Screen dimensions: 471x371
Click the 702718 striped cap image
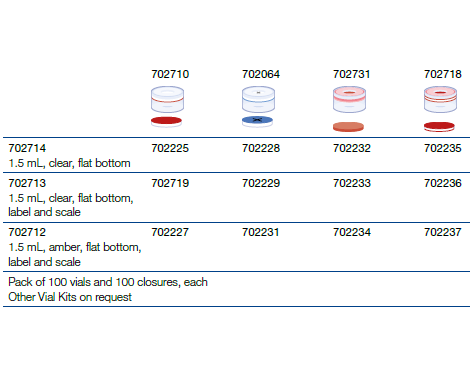(x=440, y=99)
